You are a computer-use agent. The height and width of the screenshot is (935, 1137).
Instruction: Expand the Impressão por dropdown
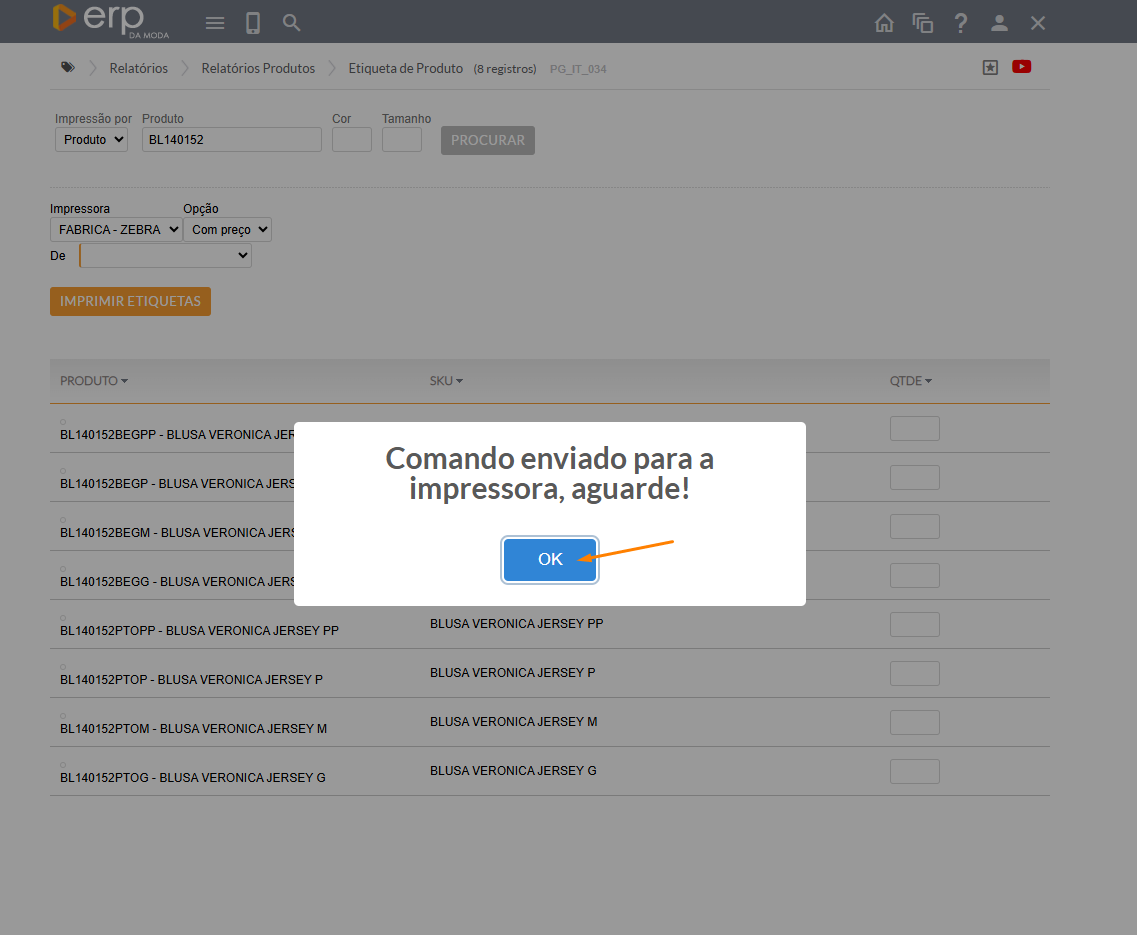[x=91, y=140]
